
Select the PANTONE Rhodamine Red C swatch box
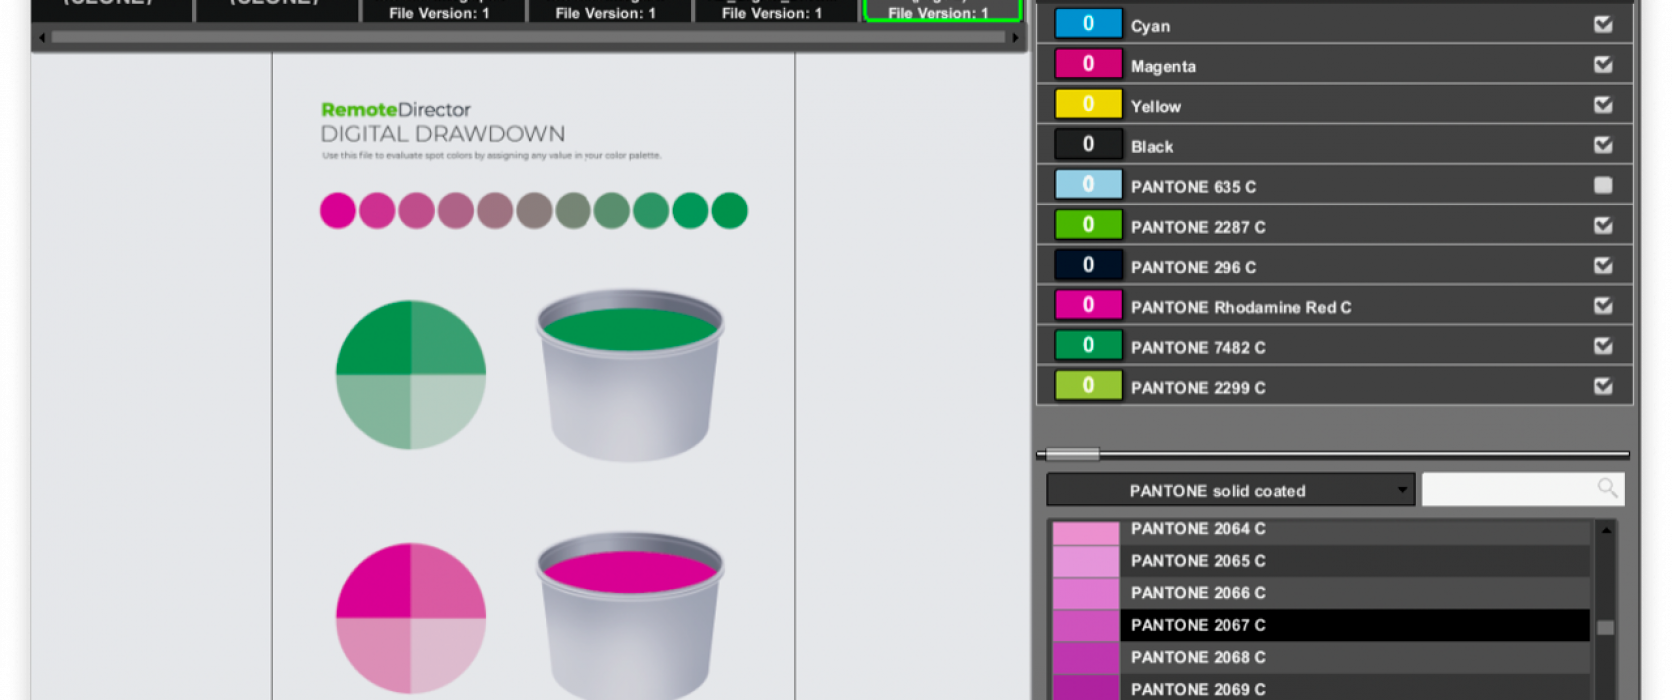click(x=1088, y=305)
